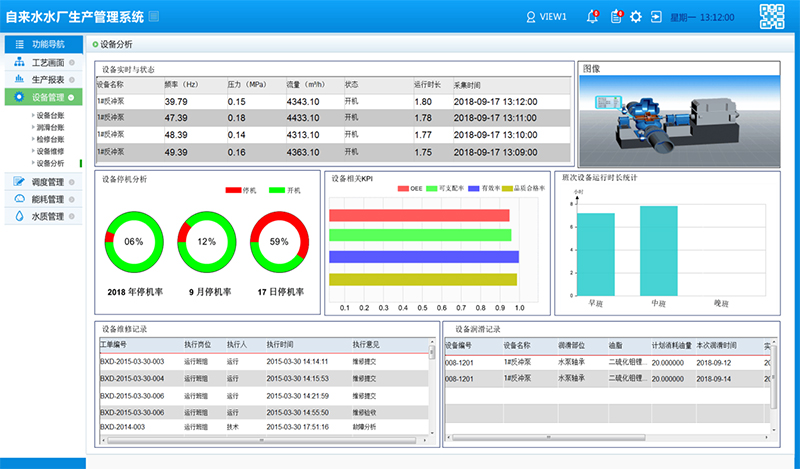800x469 pixels.
Task: Toggle the OEE legend in KPI chart
Action: tap(403, 188)
